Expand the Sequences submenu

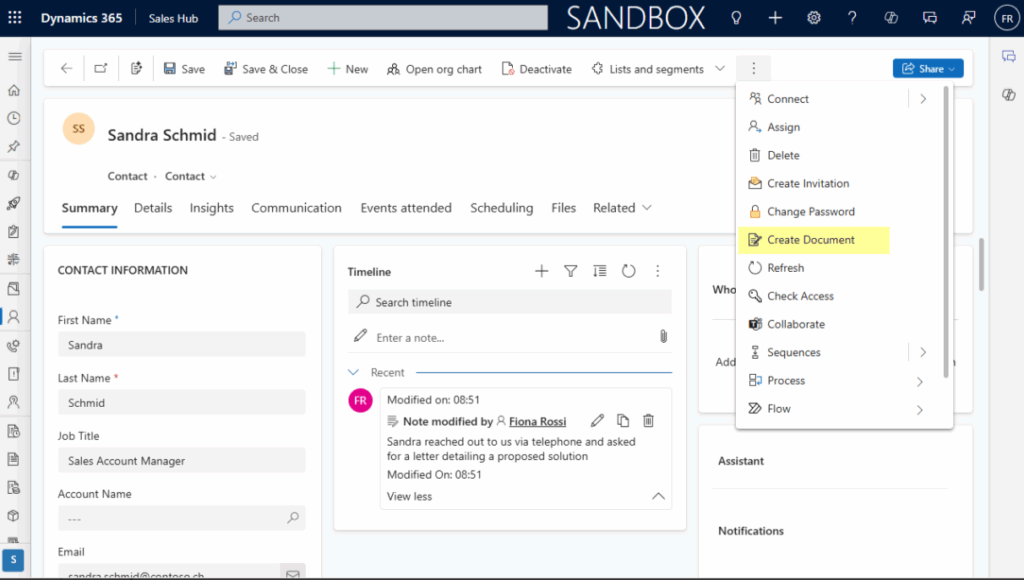coord(920,352)
